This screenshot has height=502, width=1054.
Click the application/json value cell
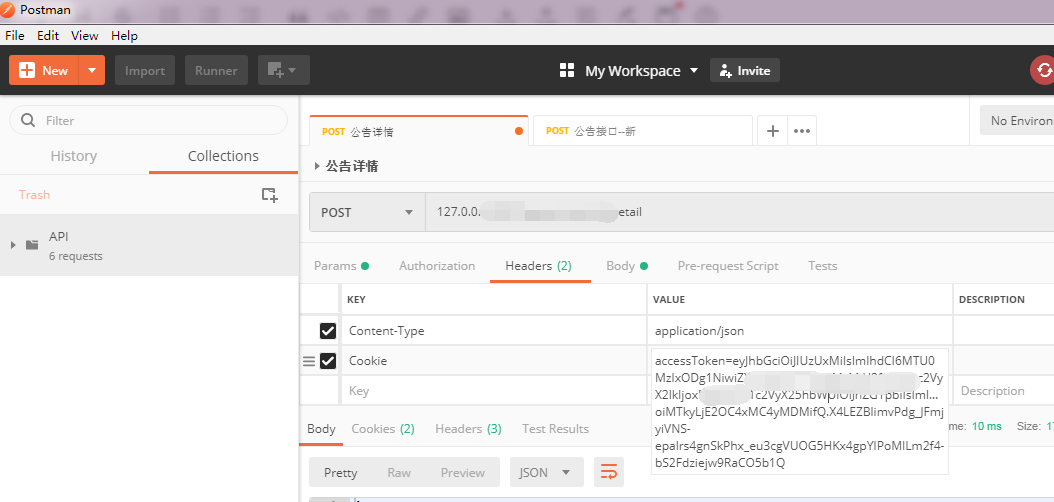click(x=800, y=331)
